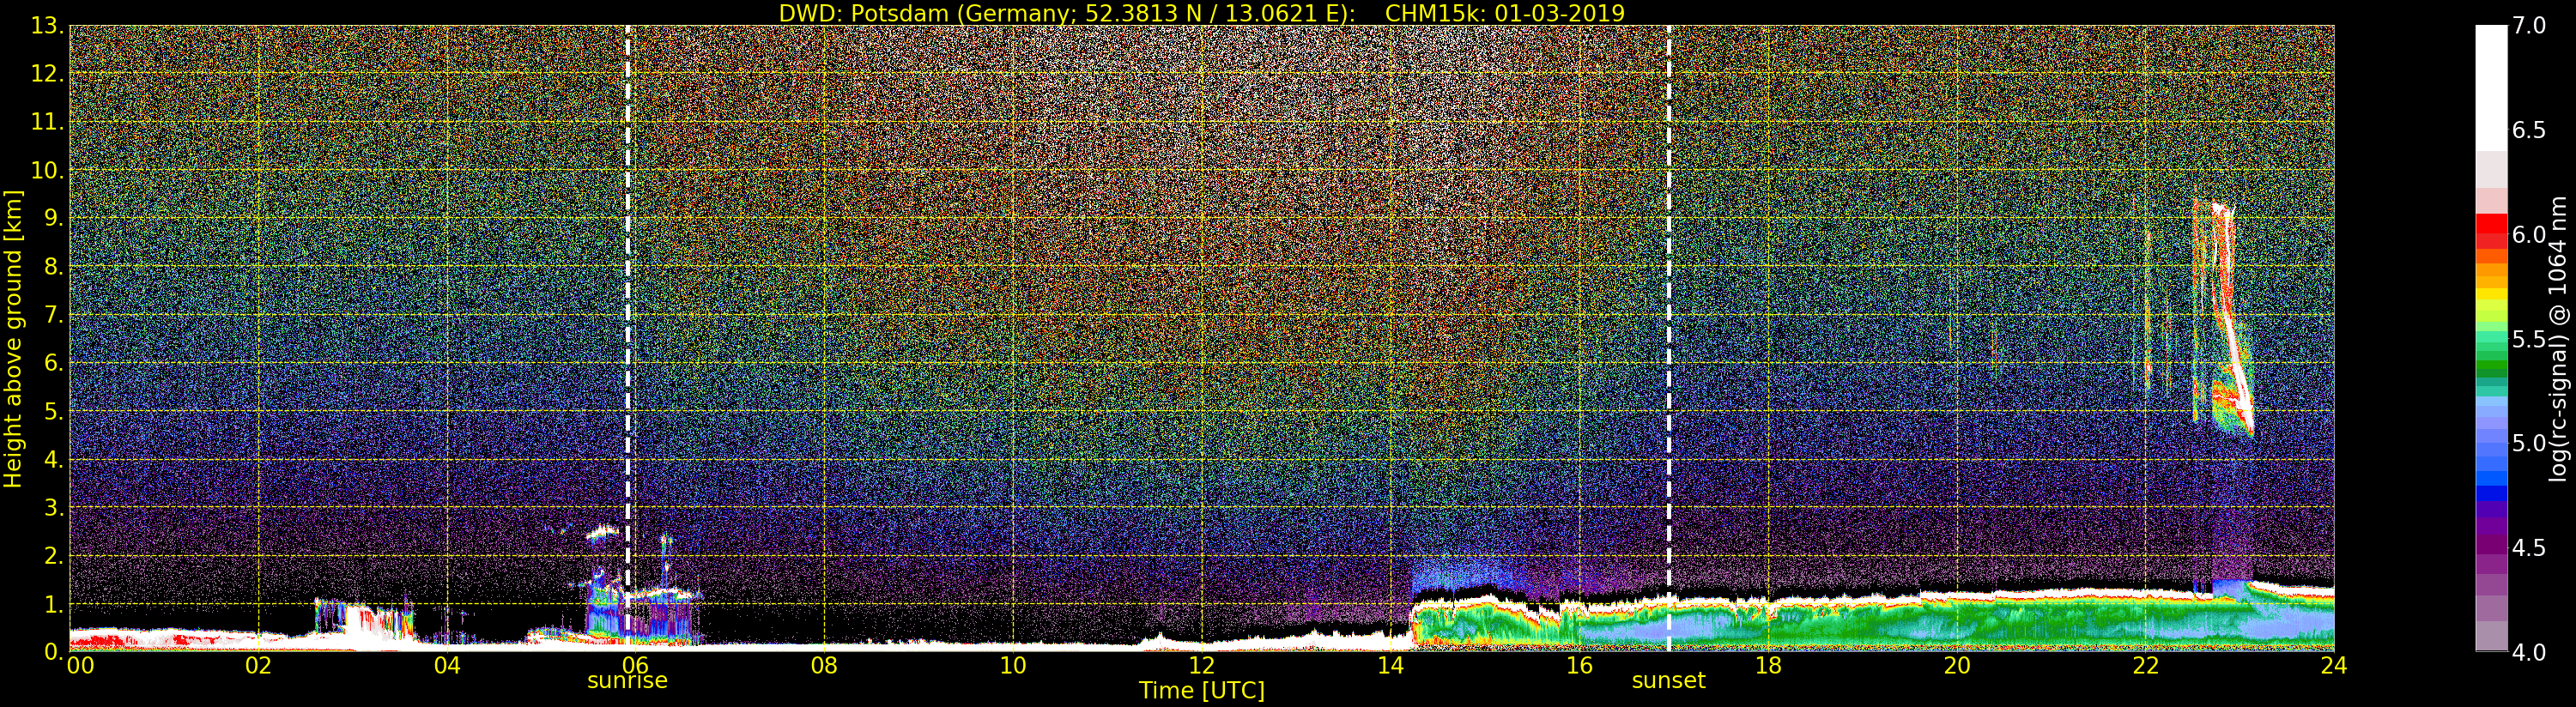Click time axis tick label '20'
Viewport: 2576px width, 707px height.
click(x=1956, y=666)
